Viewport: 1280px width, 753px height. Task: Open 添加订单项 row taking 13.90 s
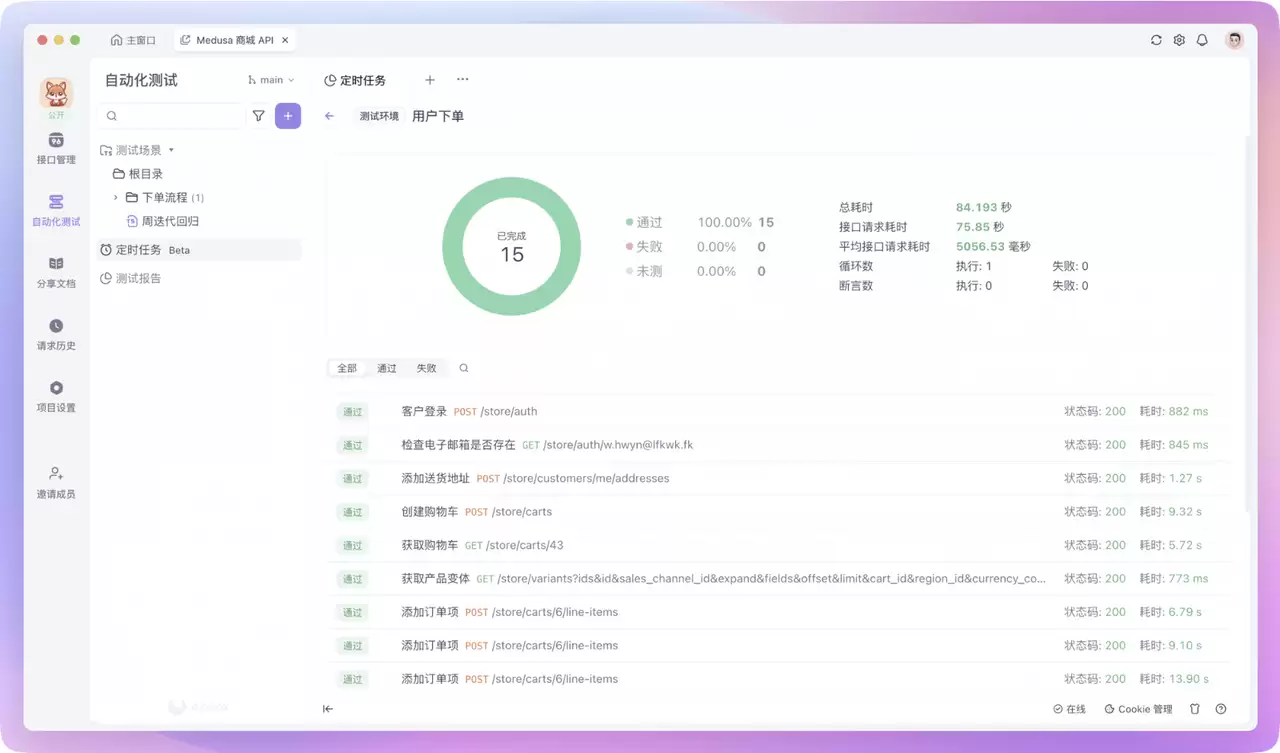[779, 679]
